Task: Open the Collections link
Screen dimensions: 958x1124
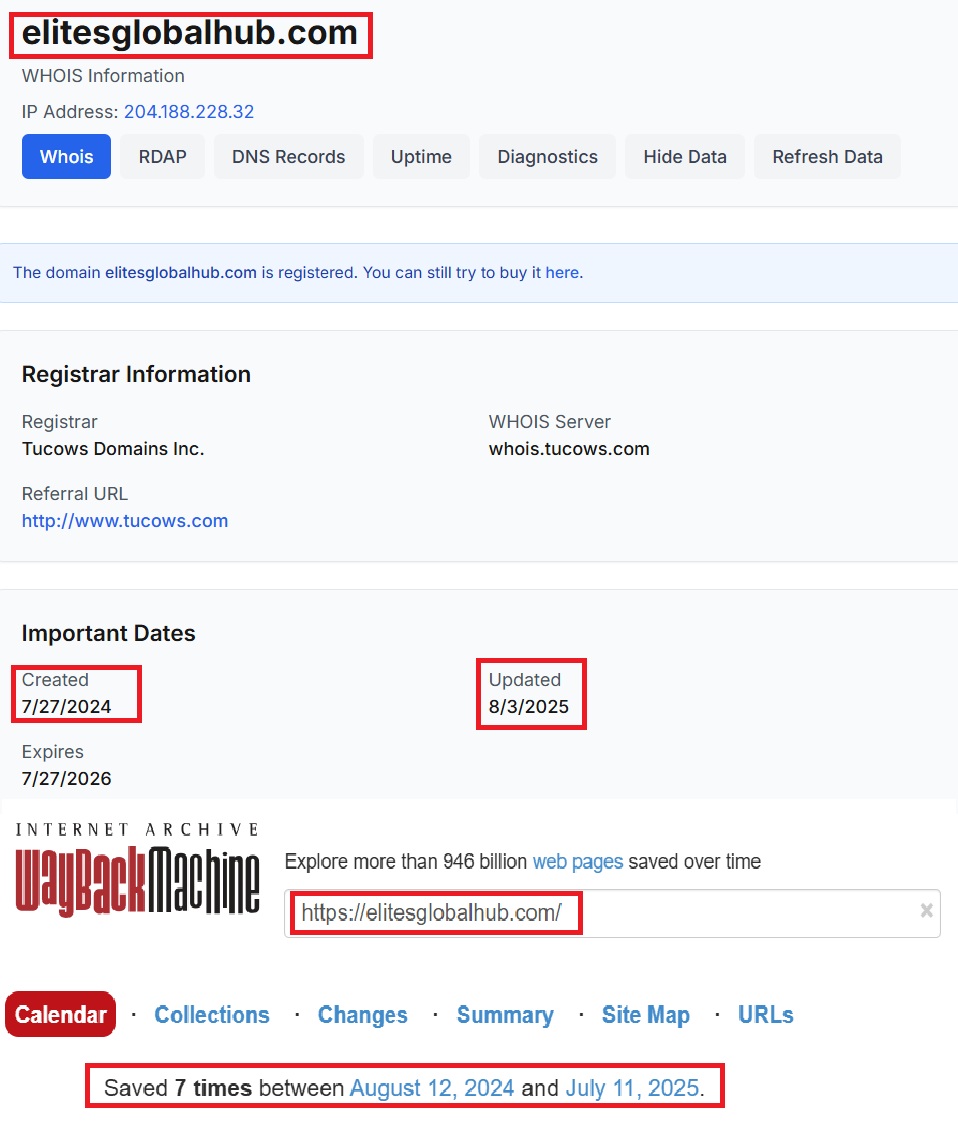Action: (212, 1014)
